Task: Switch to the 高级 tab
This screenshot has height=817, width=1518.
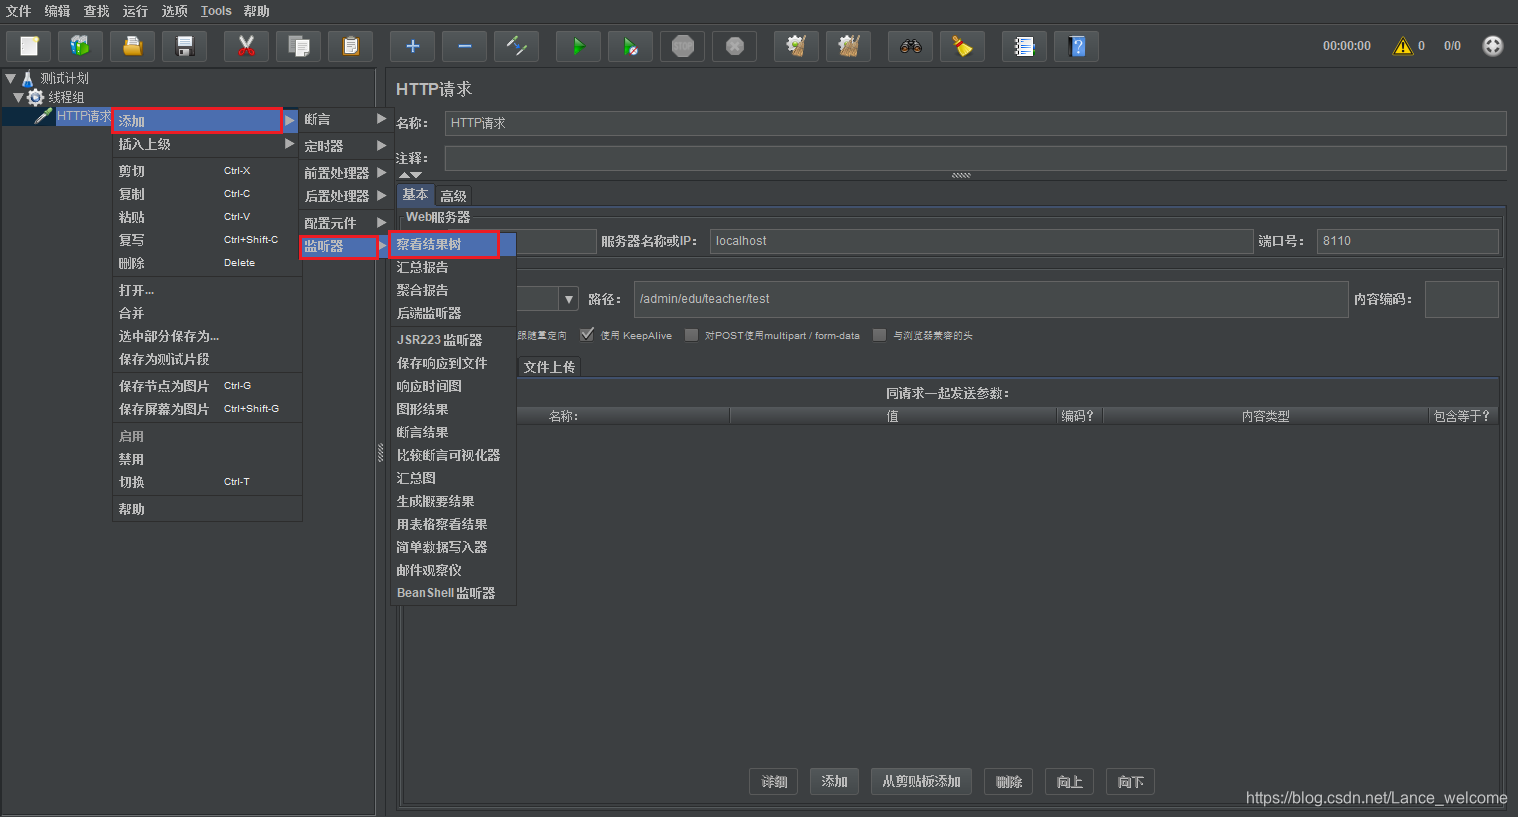Action: click(453, 195)
